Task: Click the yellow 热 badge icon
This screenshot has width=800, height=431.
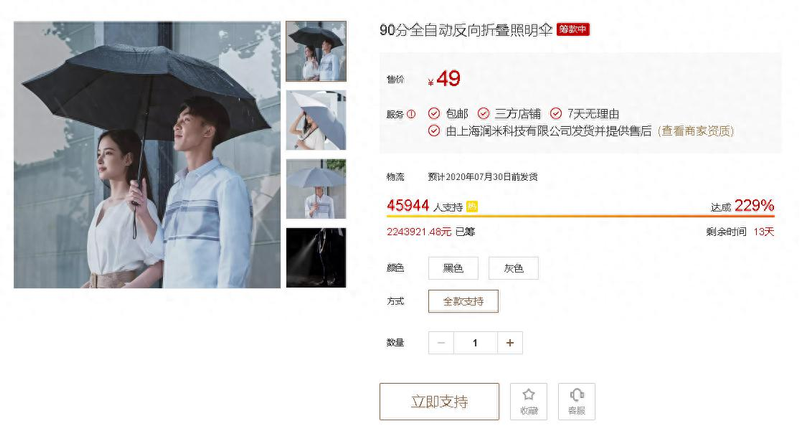Action: click(472, 206)
